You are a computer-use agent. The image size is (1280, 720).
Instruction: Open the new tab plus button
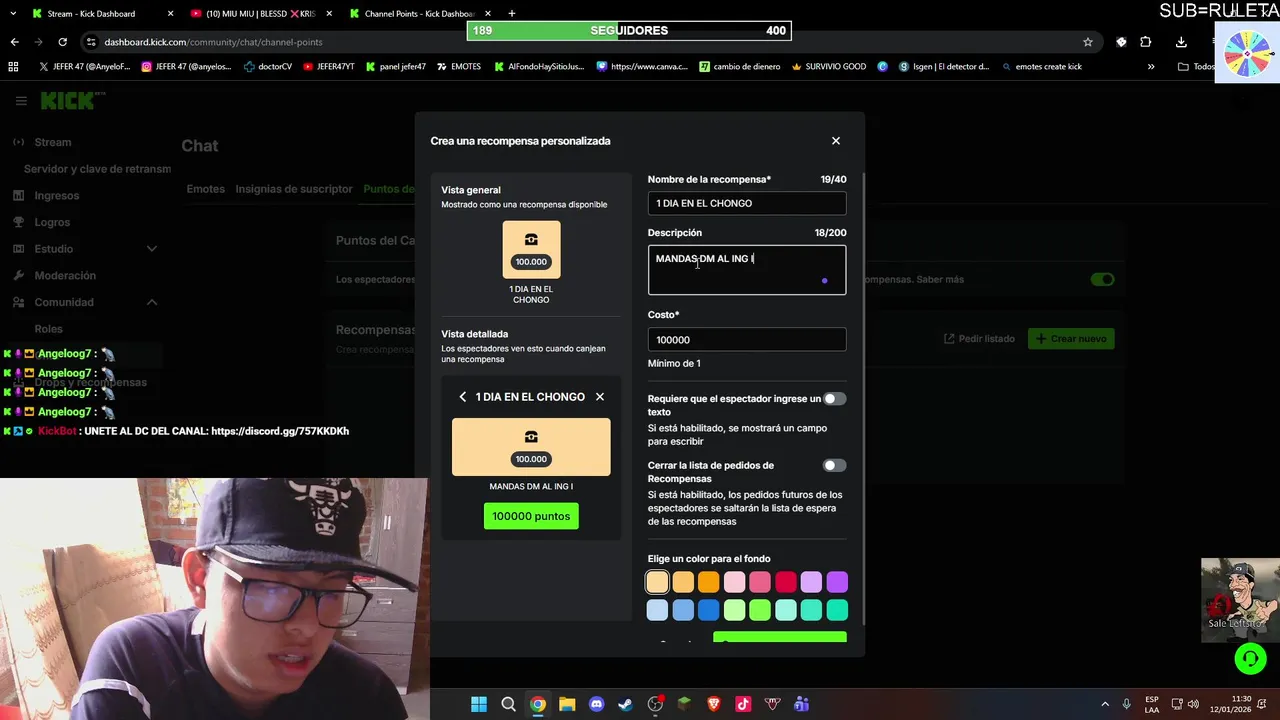(512, 14)
